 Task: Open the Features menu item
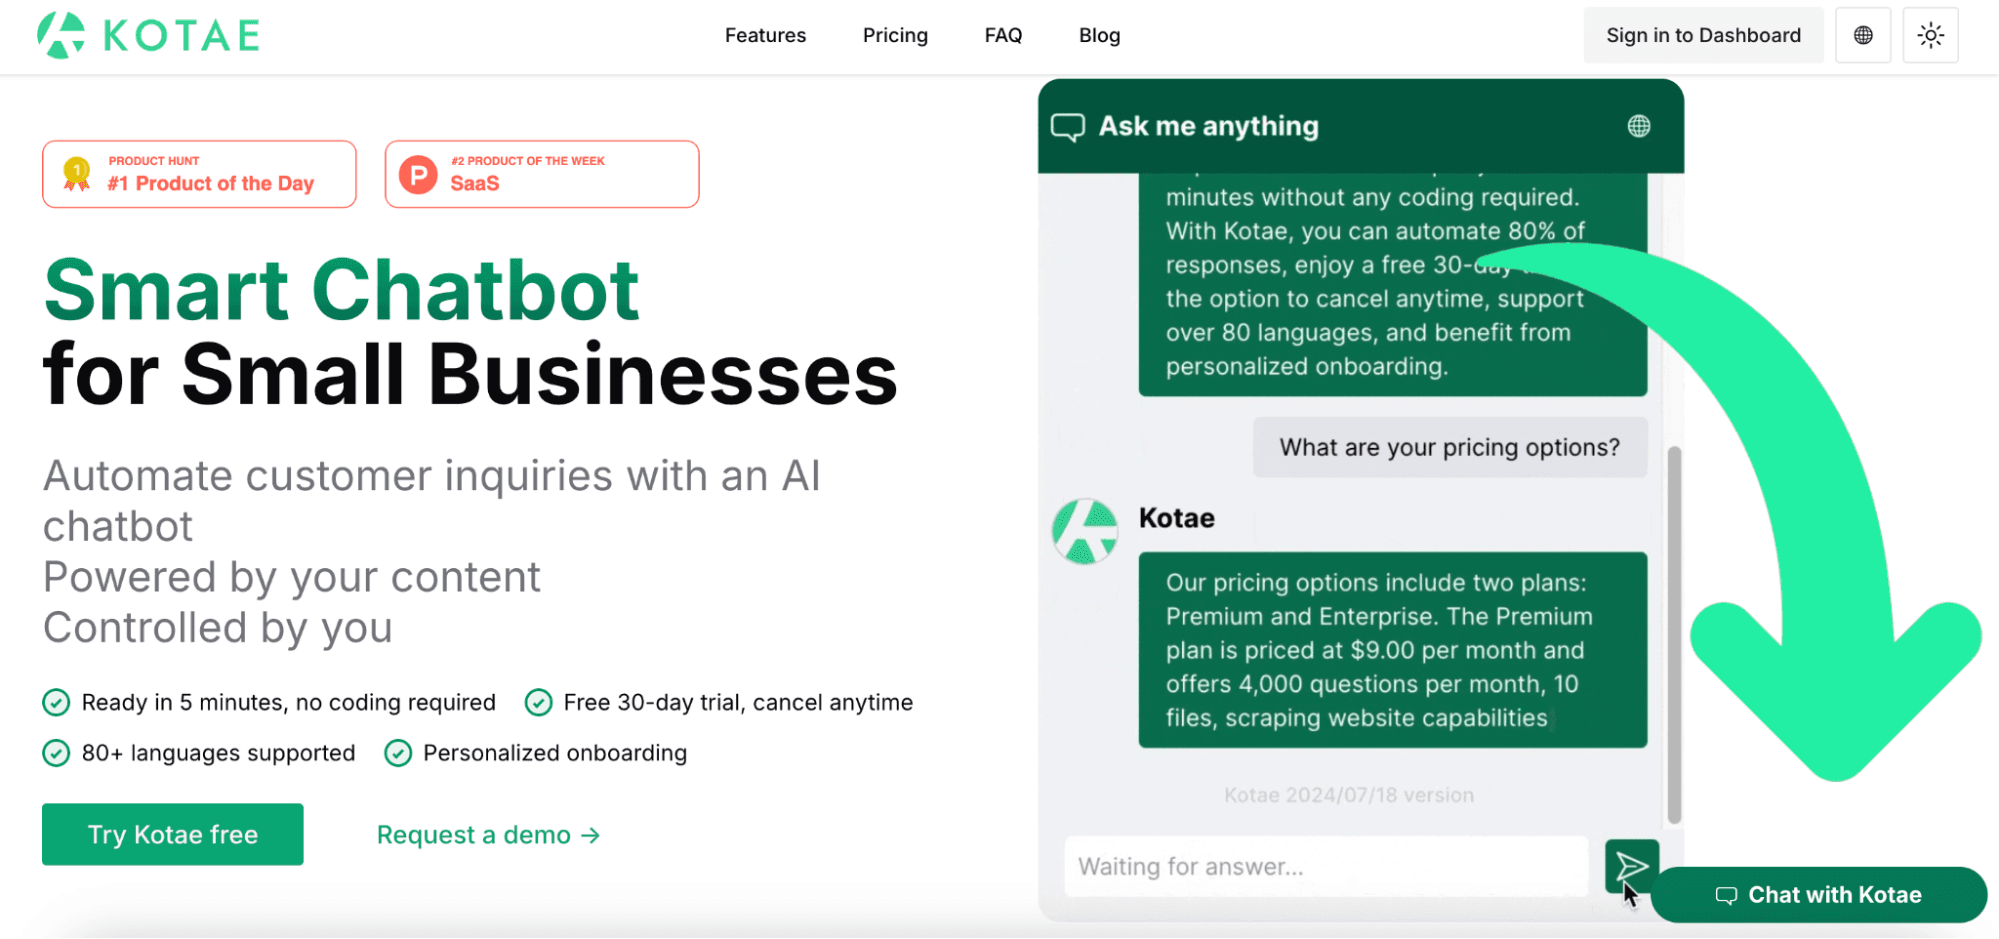[765, 35]
